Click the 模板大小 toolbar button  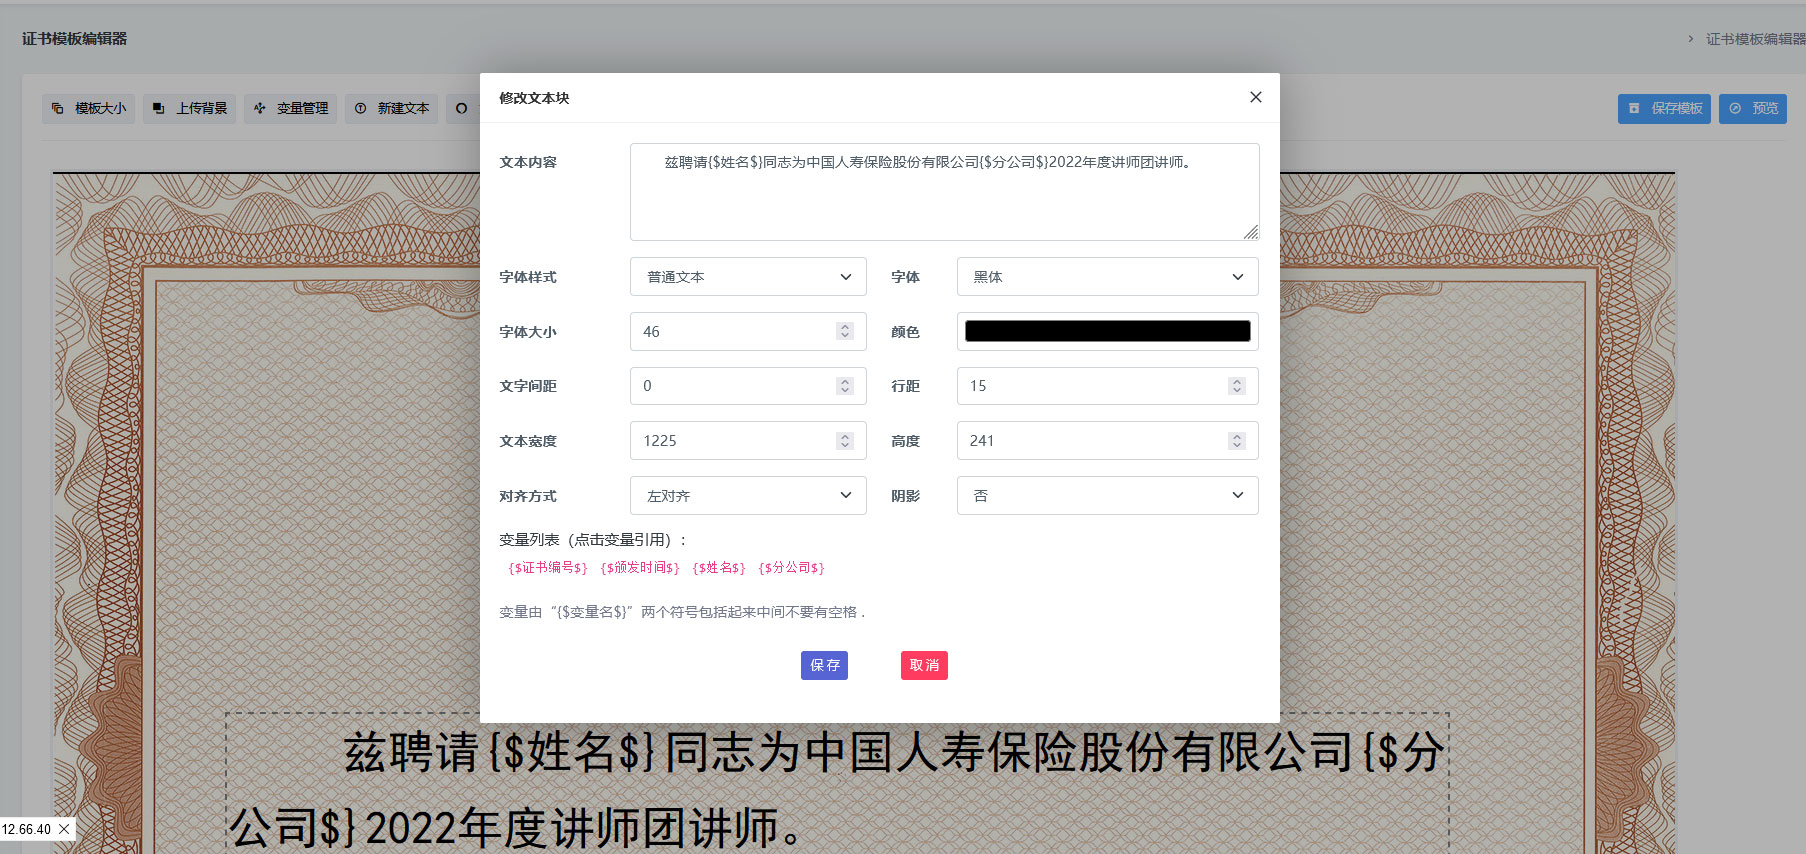tap(89, 108)
